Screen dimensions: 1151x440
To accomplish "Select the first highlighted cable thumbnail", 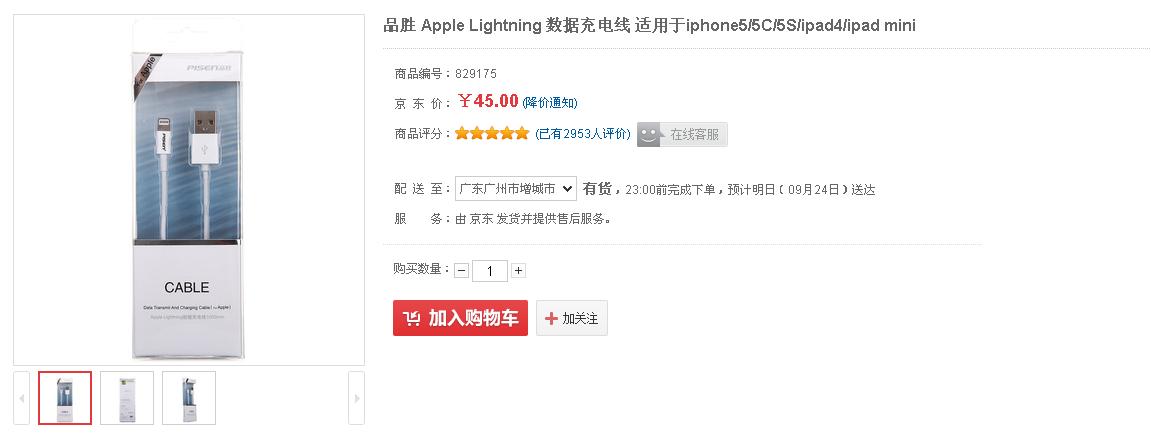I will pos(65,398).
